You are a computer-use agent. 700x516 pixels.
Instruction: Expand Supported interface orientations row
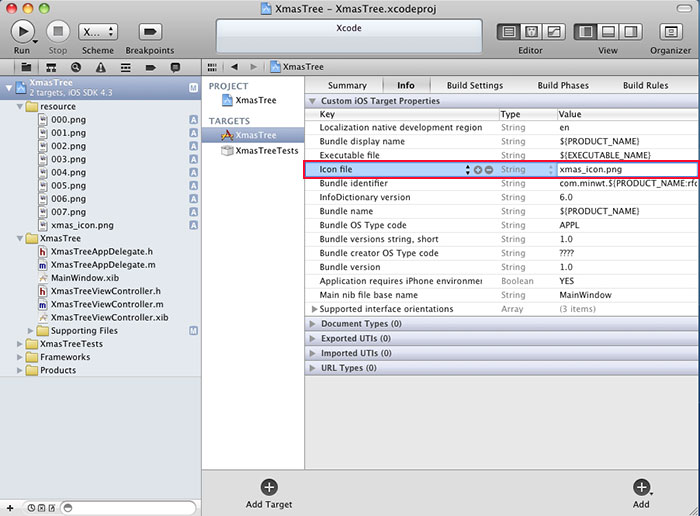pyautogui.click(x=314, y=309)
